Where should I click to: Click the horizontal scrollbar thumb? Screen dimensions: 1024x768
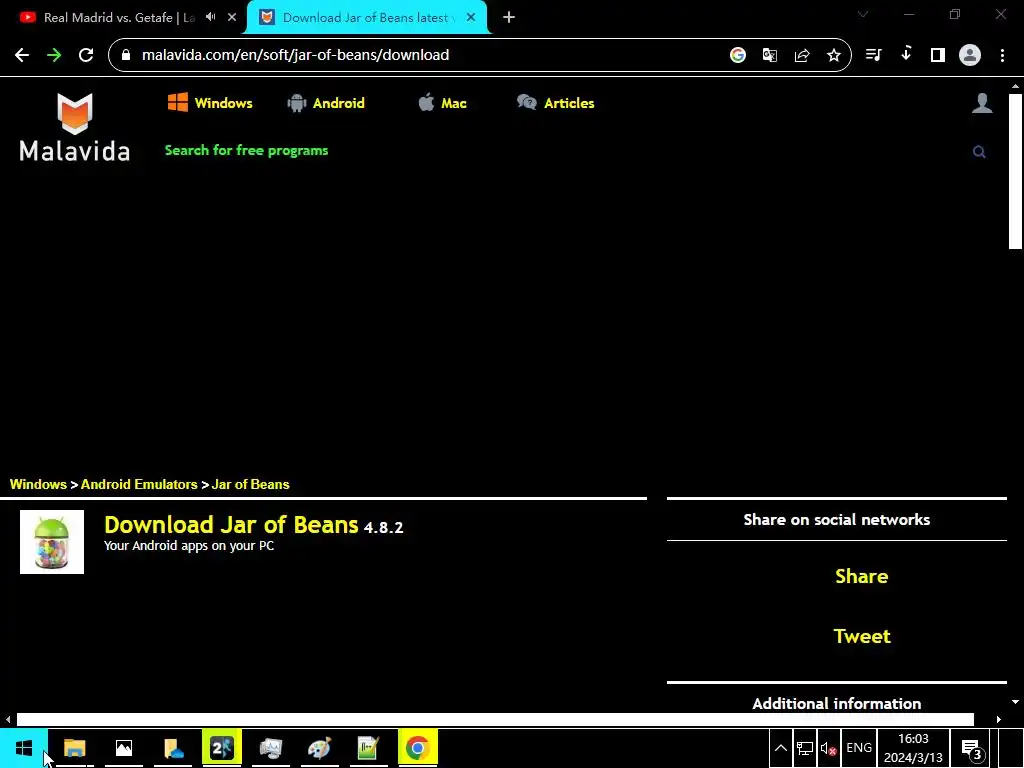[x=495, y=719]
